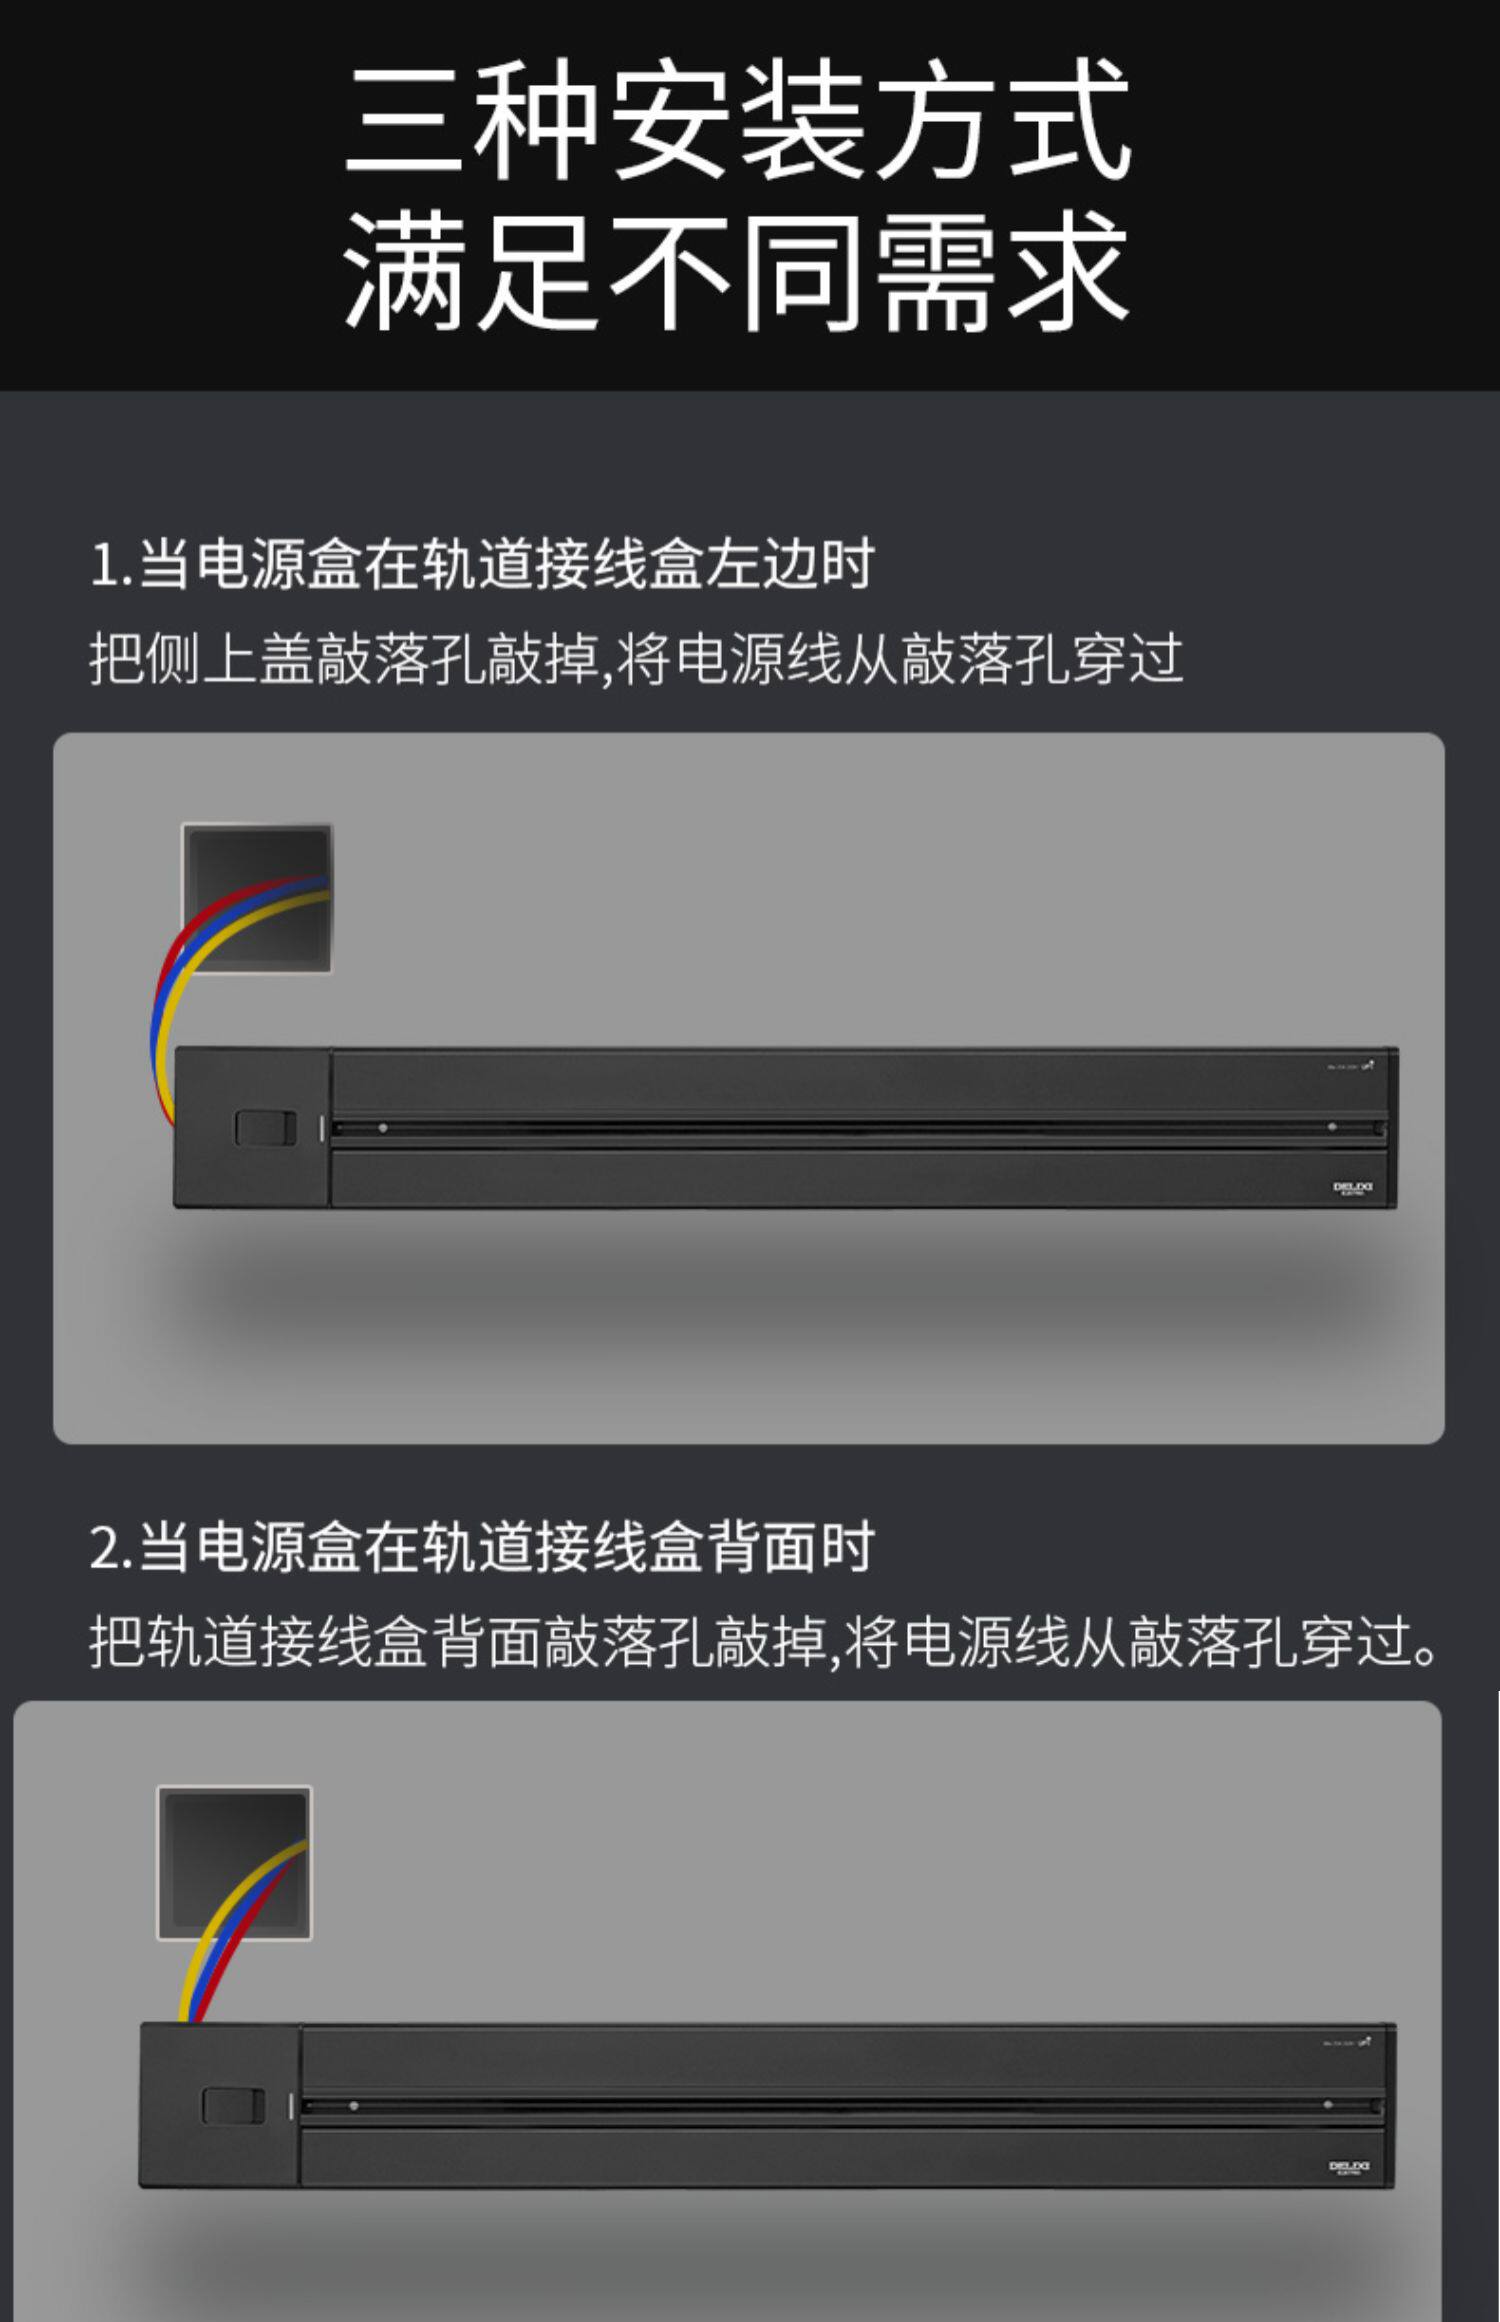Click the DELIXI logo on the second track

1349,2167
